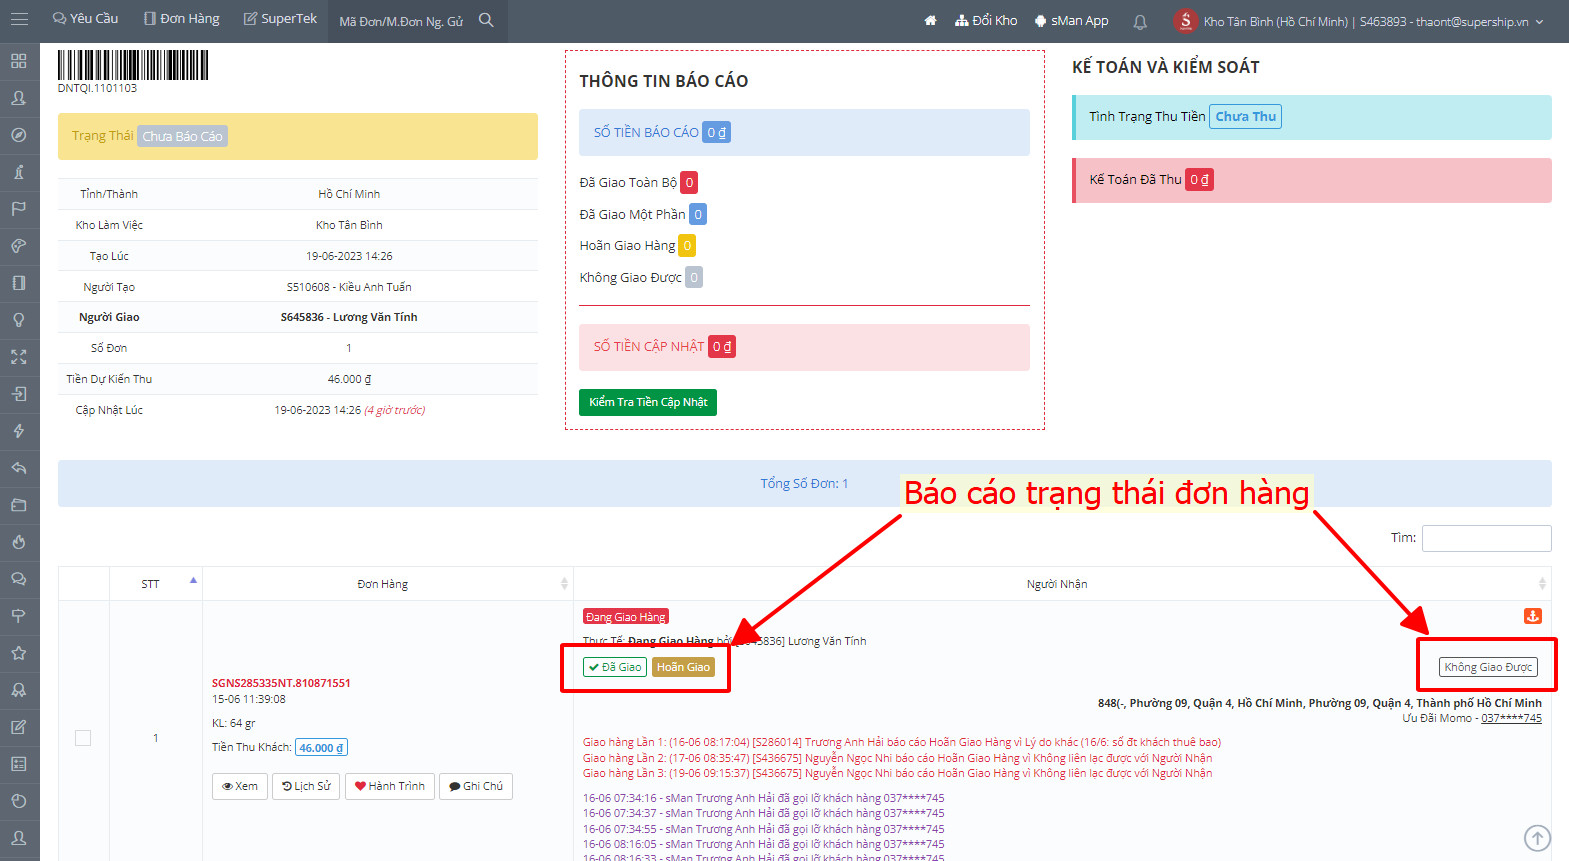This screenshot has width=1569, height=861.
Task: Click Ghi Chú button for the order
Action: click(476, 786)
